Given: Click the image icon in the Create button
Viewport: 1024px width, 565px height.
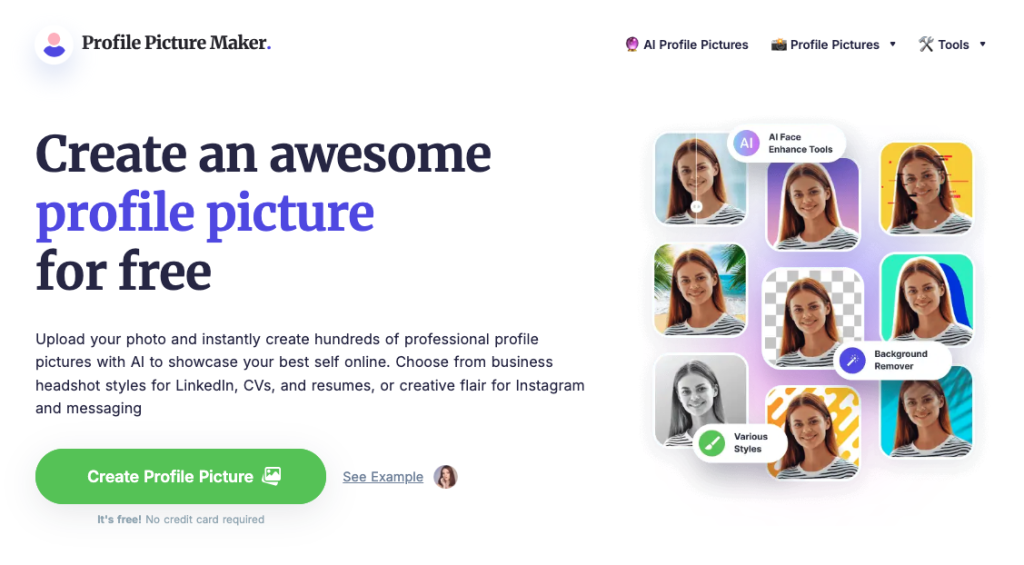Looking at the screenshot, I should [272, 476].
